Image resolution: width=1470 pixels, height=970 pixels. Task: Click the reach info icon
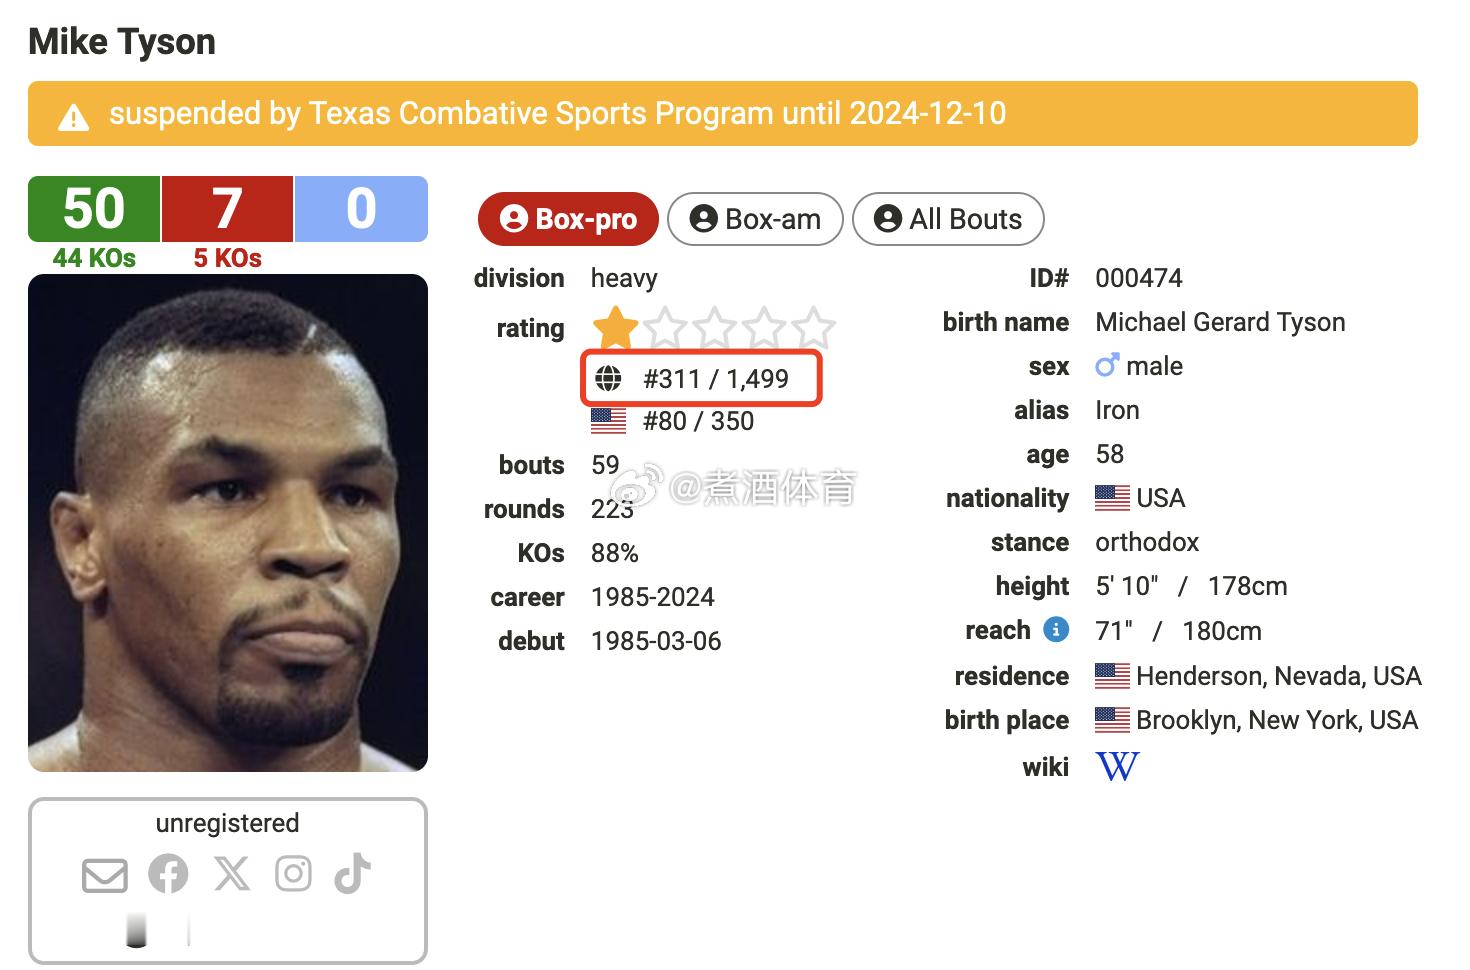coord(1055,630)
